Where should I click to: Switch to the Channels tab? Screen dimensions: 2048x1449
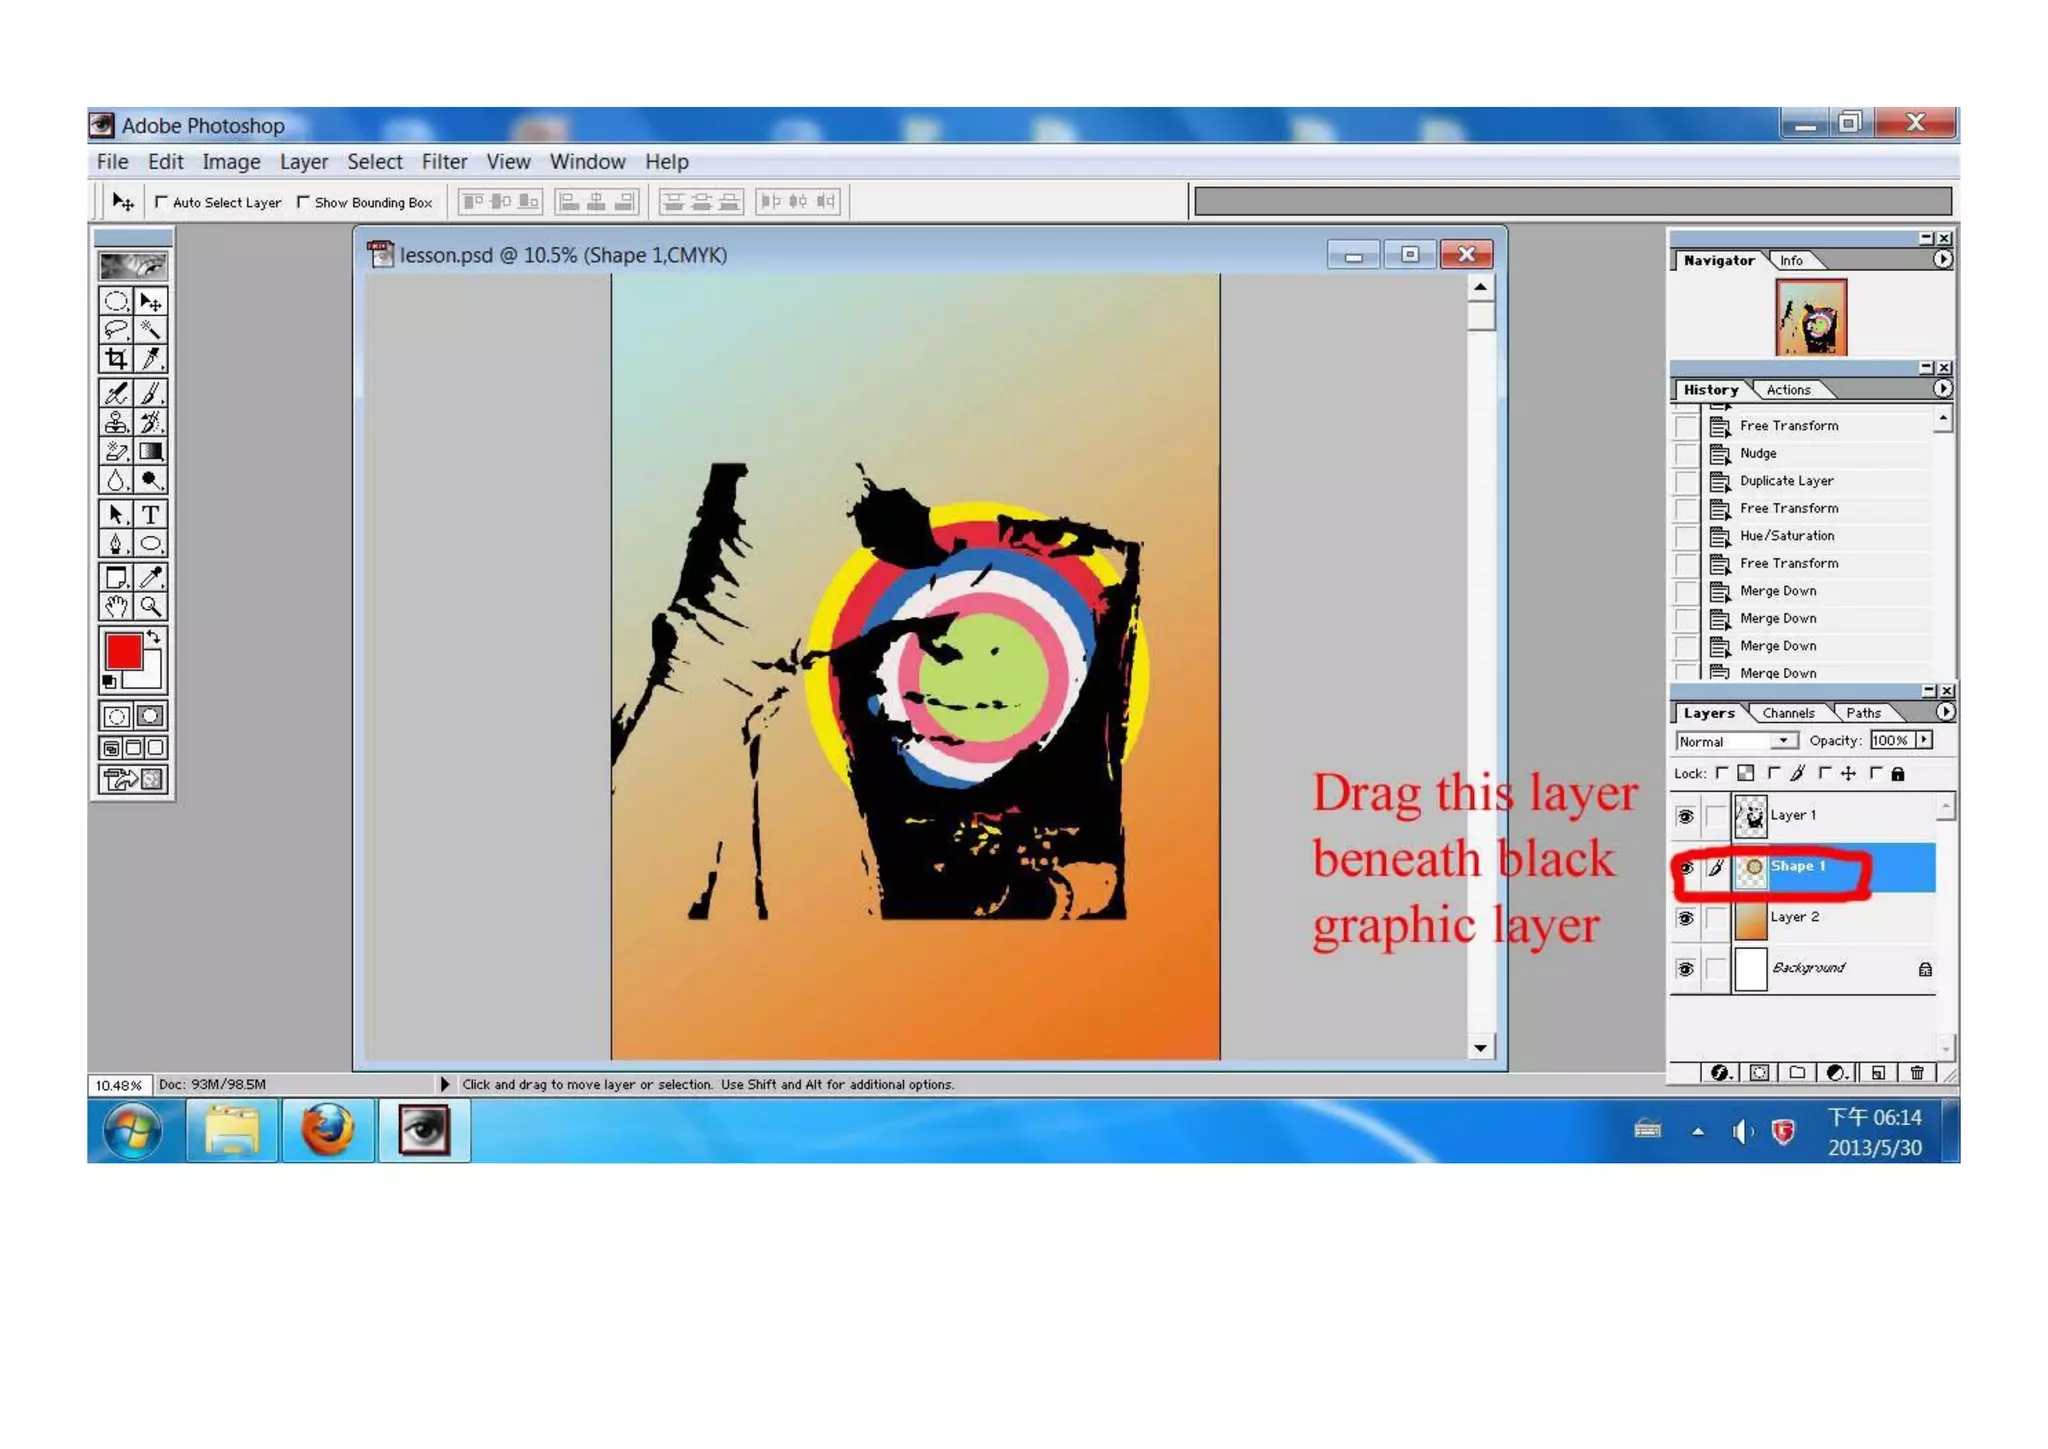click(x=1788, y=713)
